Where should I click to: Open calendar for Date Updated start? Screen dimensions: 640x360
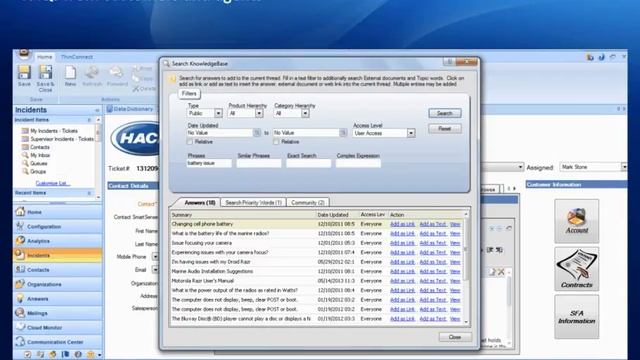click(257, 133)
